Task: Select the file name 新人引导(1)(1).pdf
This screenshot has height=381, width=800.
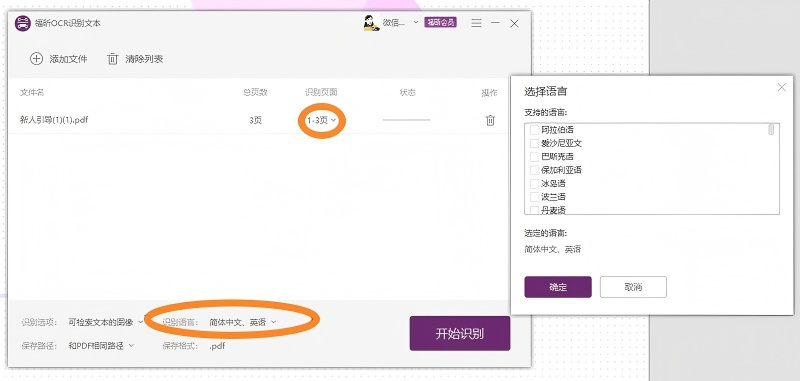Action: [55, 120]
